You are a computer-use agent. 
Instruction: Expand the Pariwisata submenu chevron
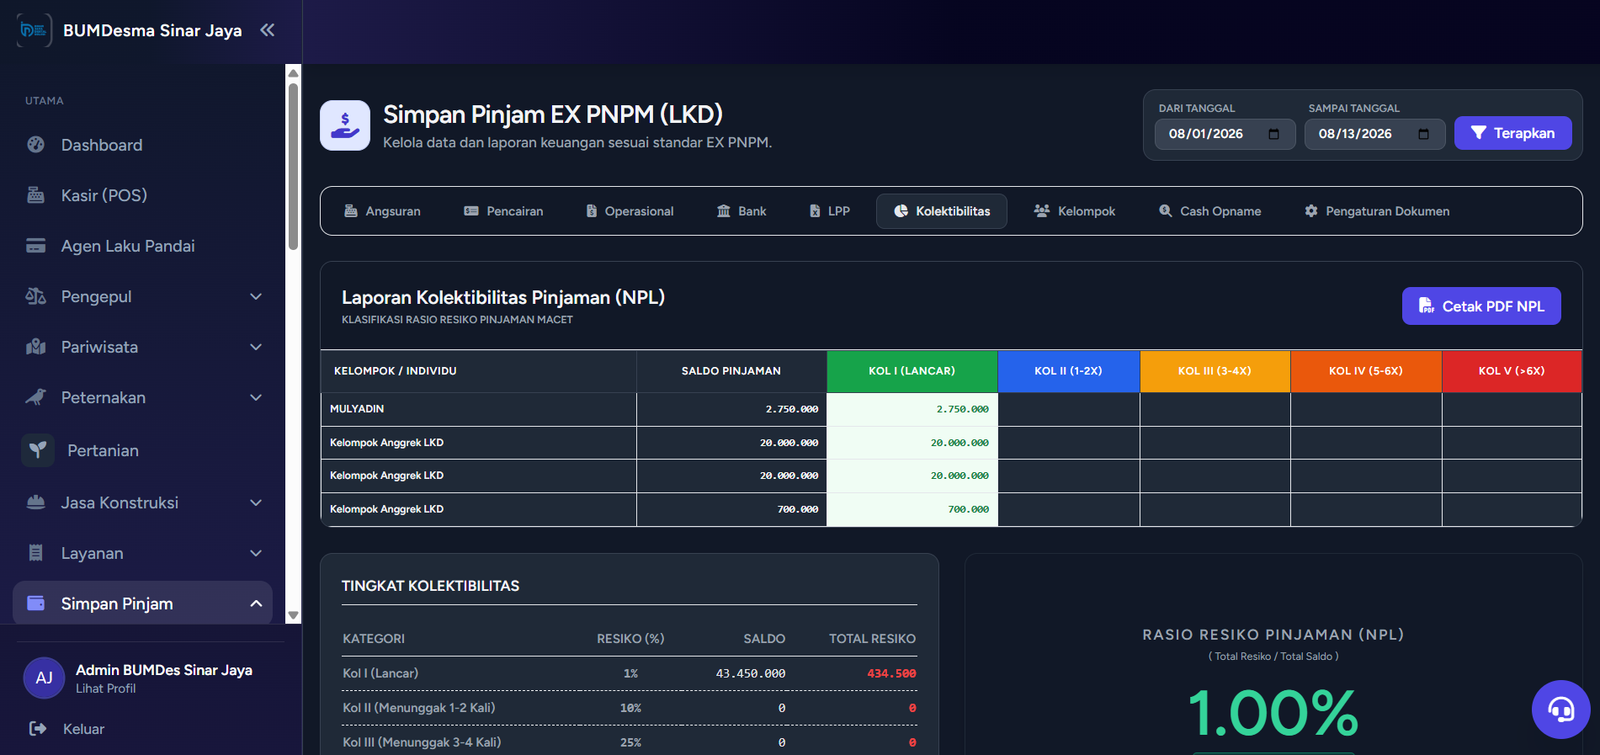pyautogui.click(x=256, y=347)
